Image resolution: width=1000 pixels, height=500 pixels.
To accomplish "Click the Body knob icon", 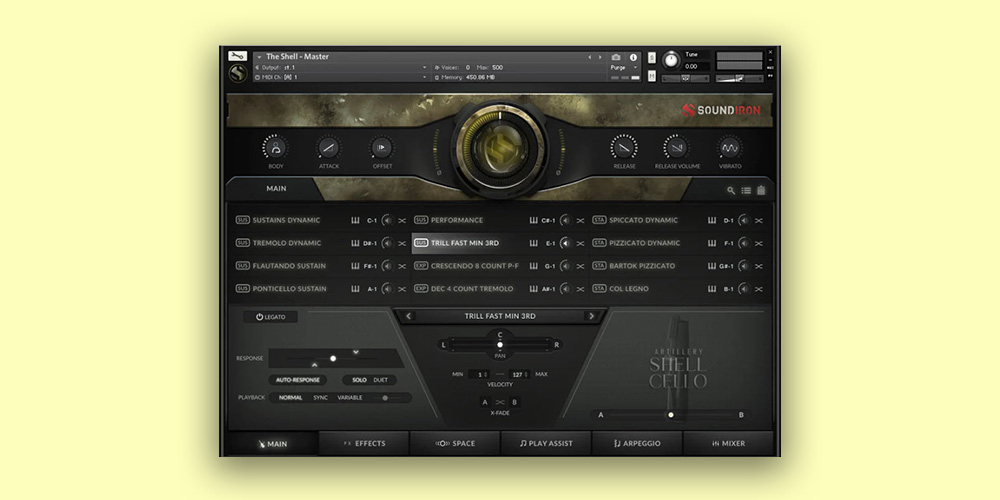I will [x=275, y=149].
